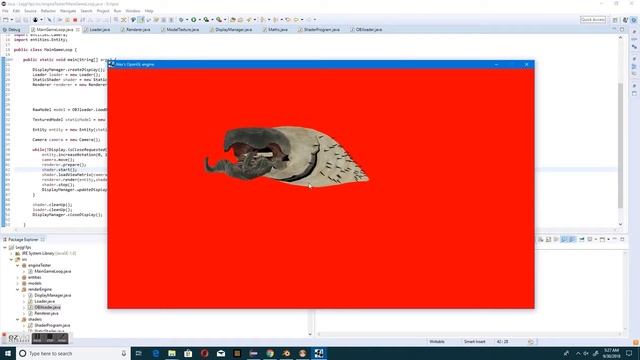Open Microsoft Store from the taskbar
The width and height of the screenshot is (640, 360).
[188, 353]
